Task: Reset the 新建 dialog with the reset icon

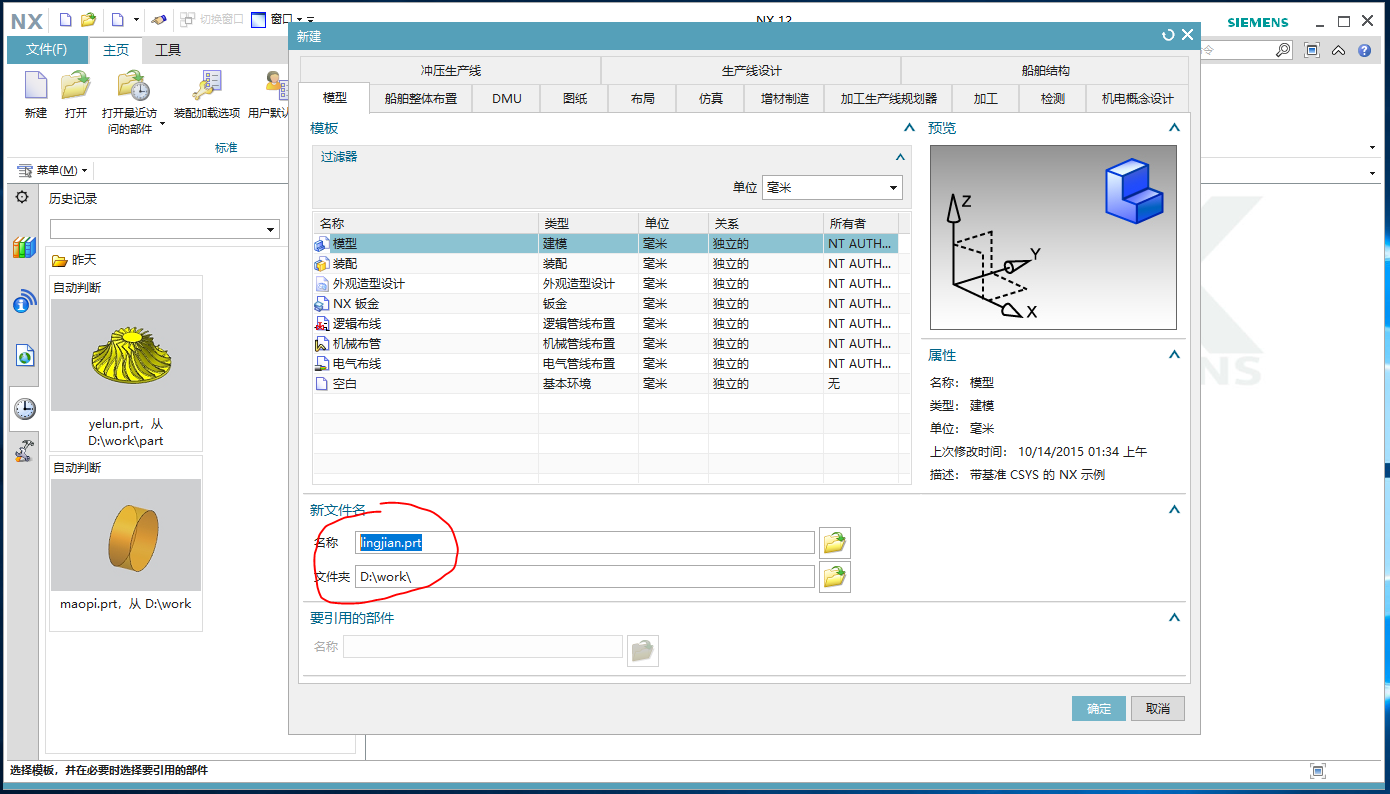Action: click(1168, 35)
